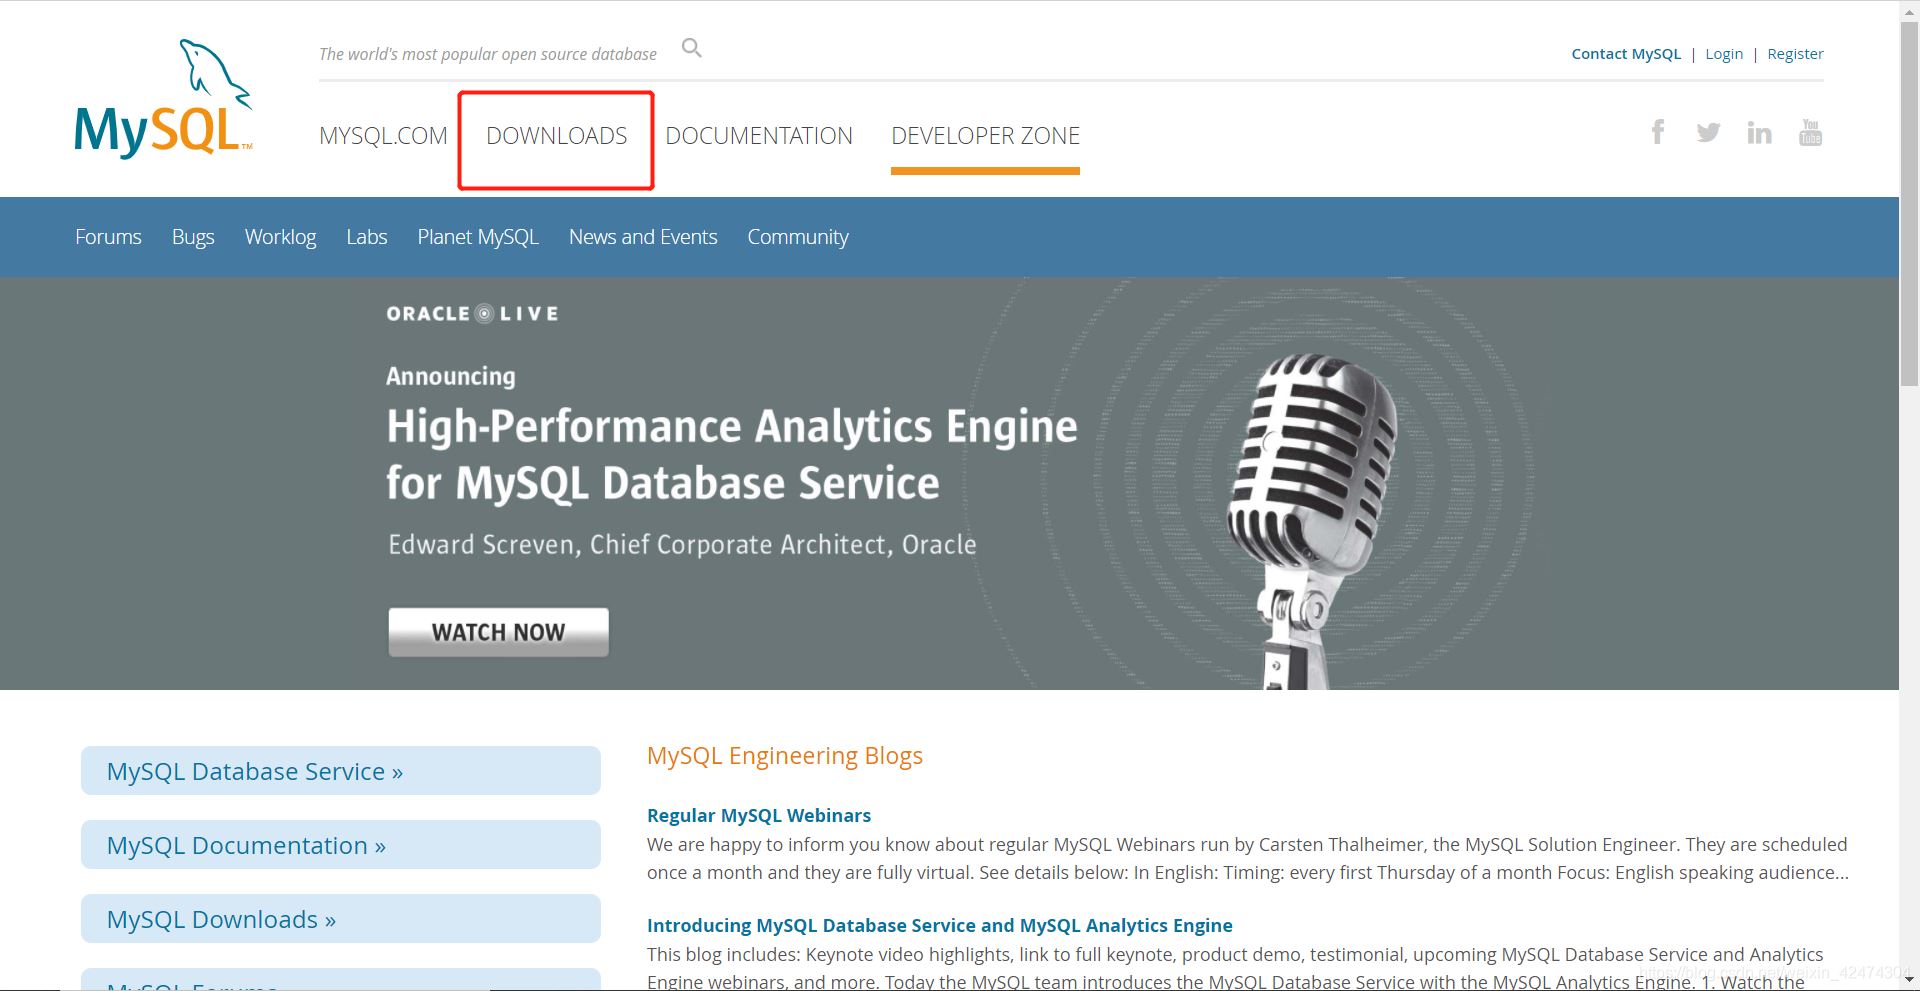Select the MYSQL.COM tab
Screen dimensions: 1920x991
[383, 137]
